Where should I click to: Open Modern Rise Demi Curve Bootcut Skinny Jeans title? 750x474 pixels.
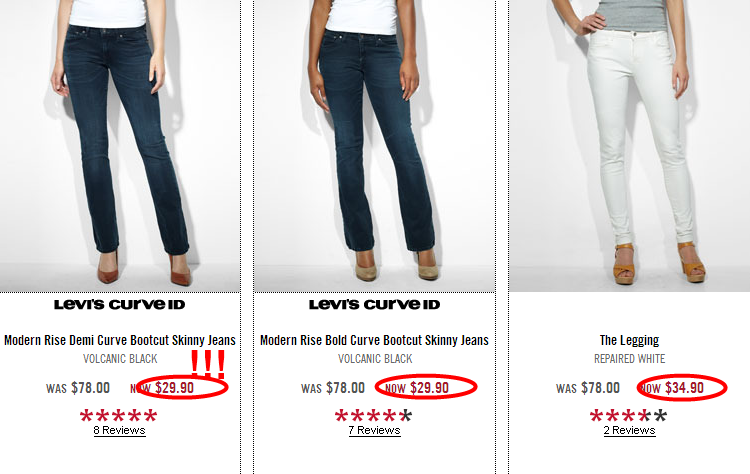click(x=120, y=340)
